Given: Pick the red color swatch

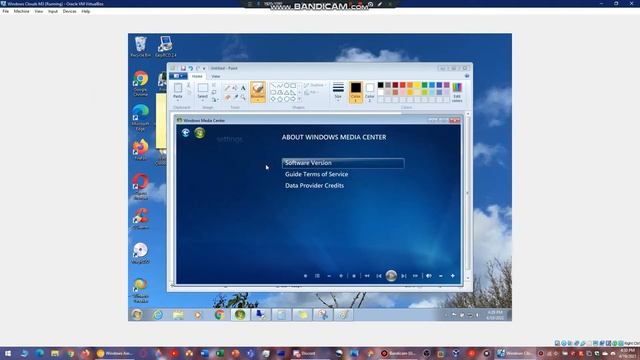Looking at the screenshot, I should coord(402,85).
